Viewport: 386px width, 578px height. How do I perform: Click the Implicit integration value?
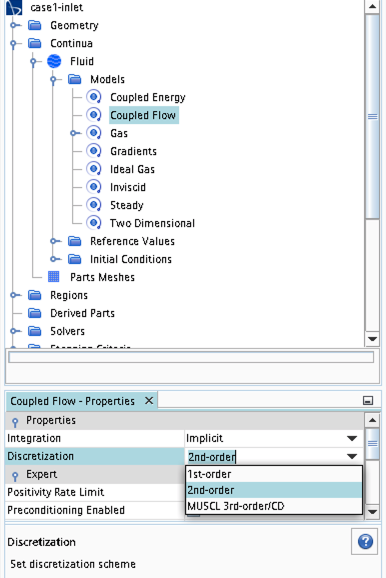pos(205,438)
